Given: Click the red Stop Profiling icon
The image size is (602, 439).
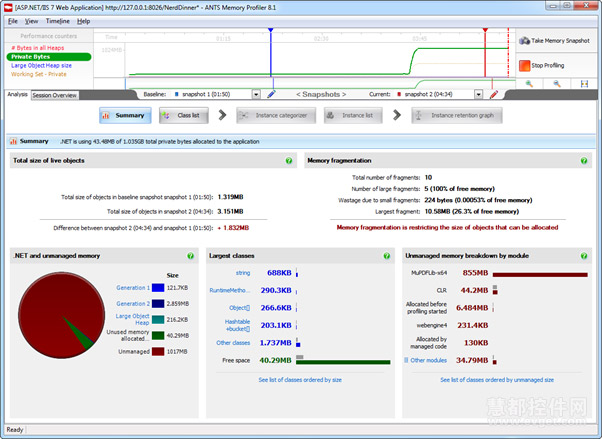Looking at the screenshot, I should click(524, 66).
